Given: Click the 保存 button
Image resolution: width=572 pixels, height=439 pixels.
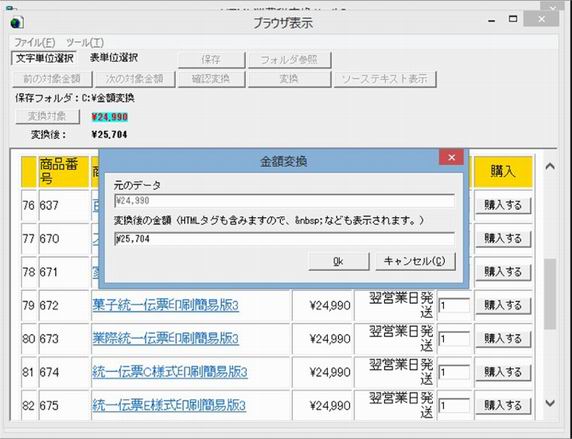Looking at the screenshot, I should point(211,59).
